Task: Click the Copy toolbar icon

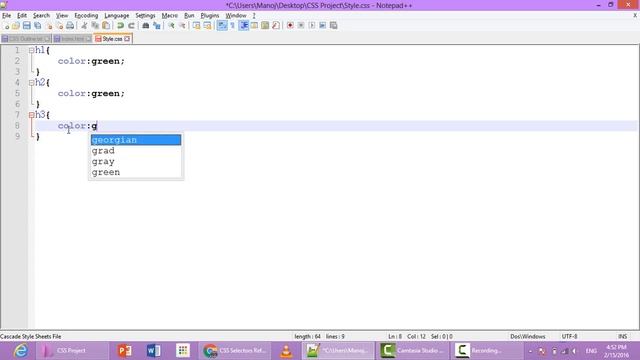Action: pyautogui.click(x=95, y=26)
